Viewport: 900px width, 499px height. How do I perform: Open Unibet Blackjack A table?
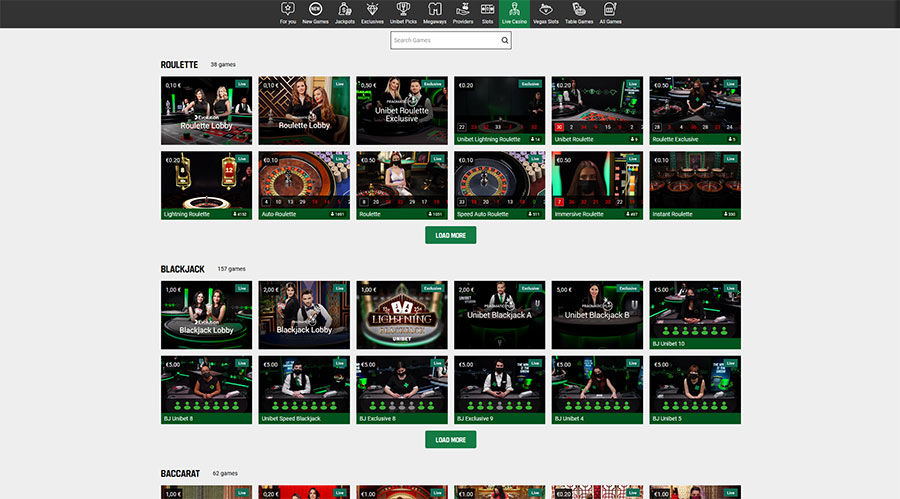(499, 315)
